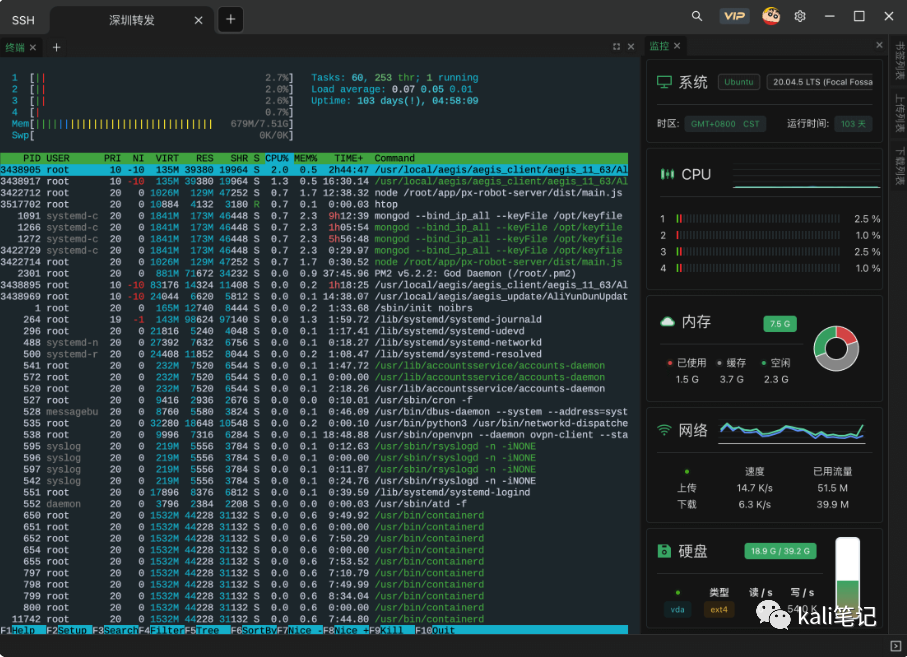Close the monitor side panel
The image size is (907, 657).
pyautogui.click(x=879, y=45)
